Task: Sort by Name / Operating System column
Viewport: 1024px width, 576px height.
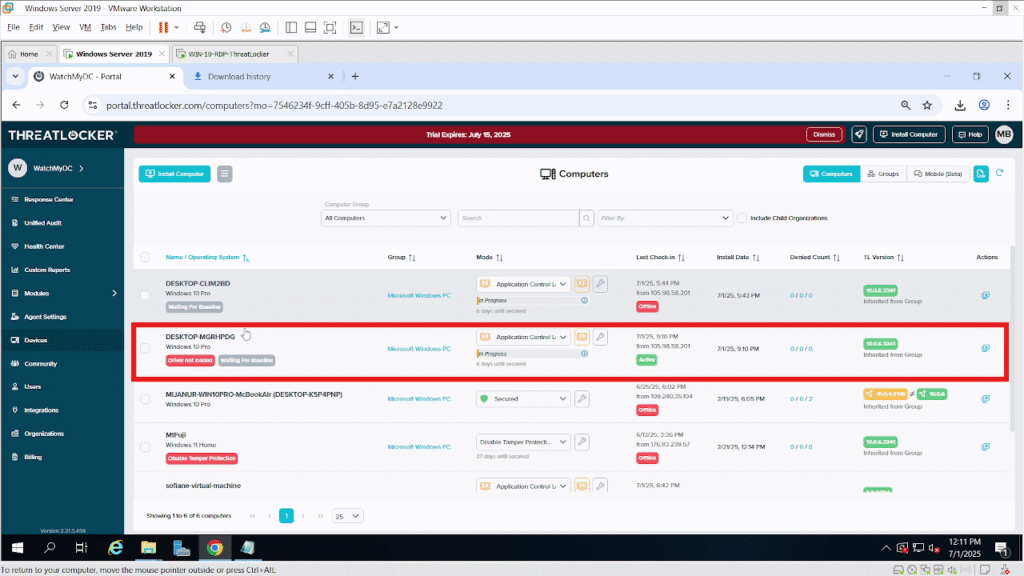Action: click(206, 257)
